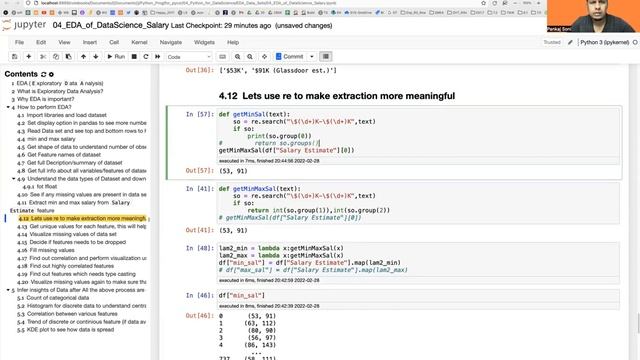Click the crosshair toolbar icon

click(x=264, y=57)
